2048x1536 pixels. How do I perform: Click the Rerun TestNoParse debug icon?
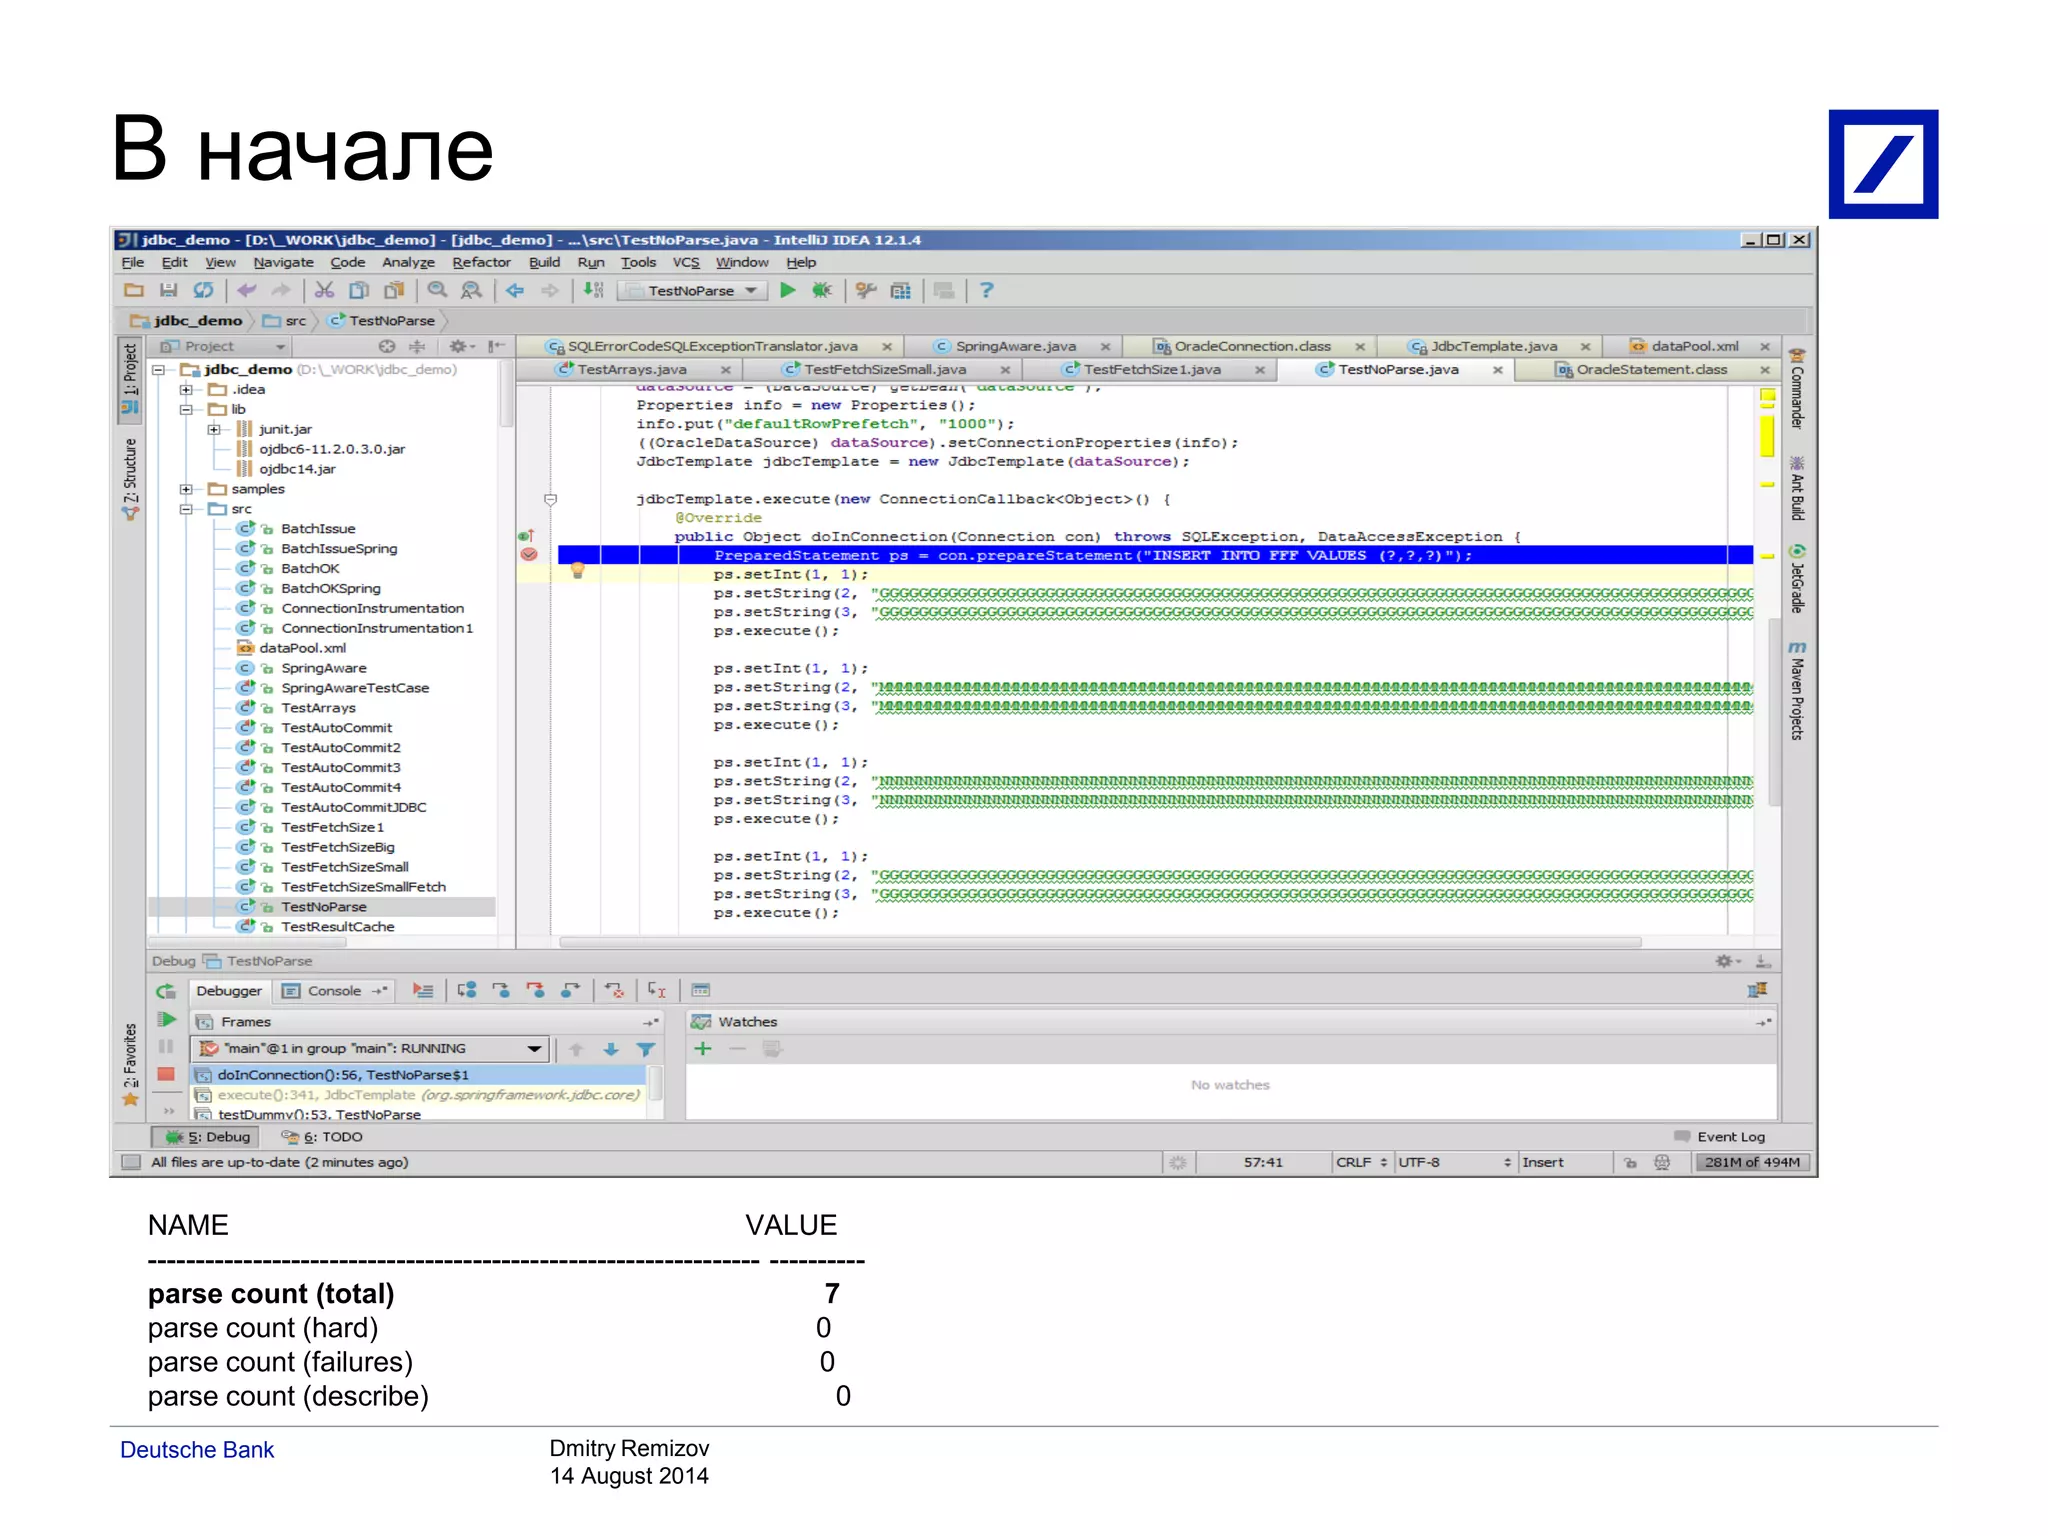166,991
